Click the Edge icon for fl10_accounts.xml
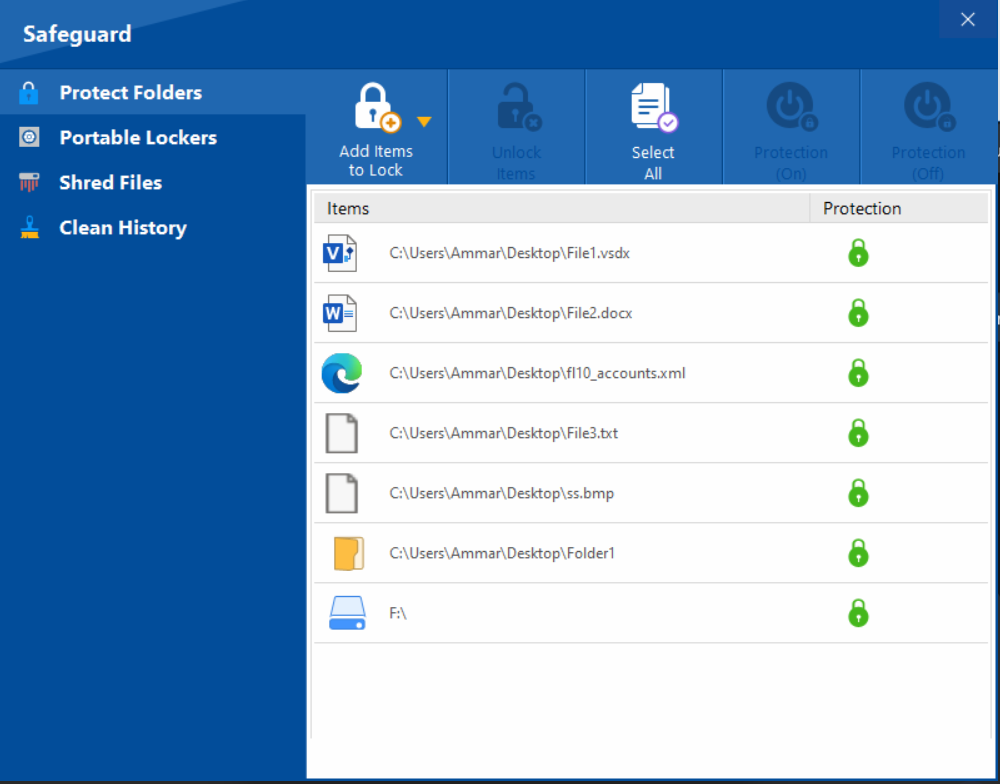 click(342, 373)
